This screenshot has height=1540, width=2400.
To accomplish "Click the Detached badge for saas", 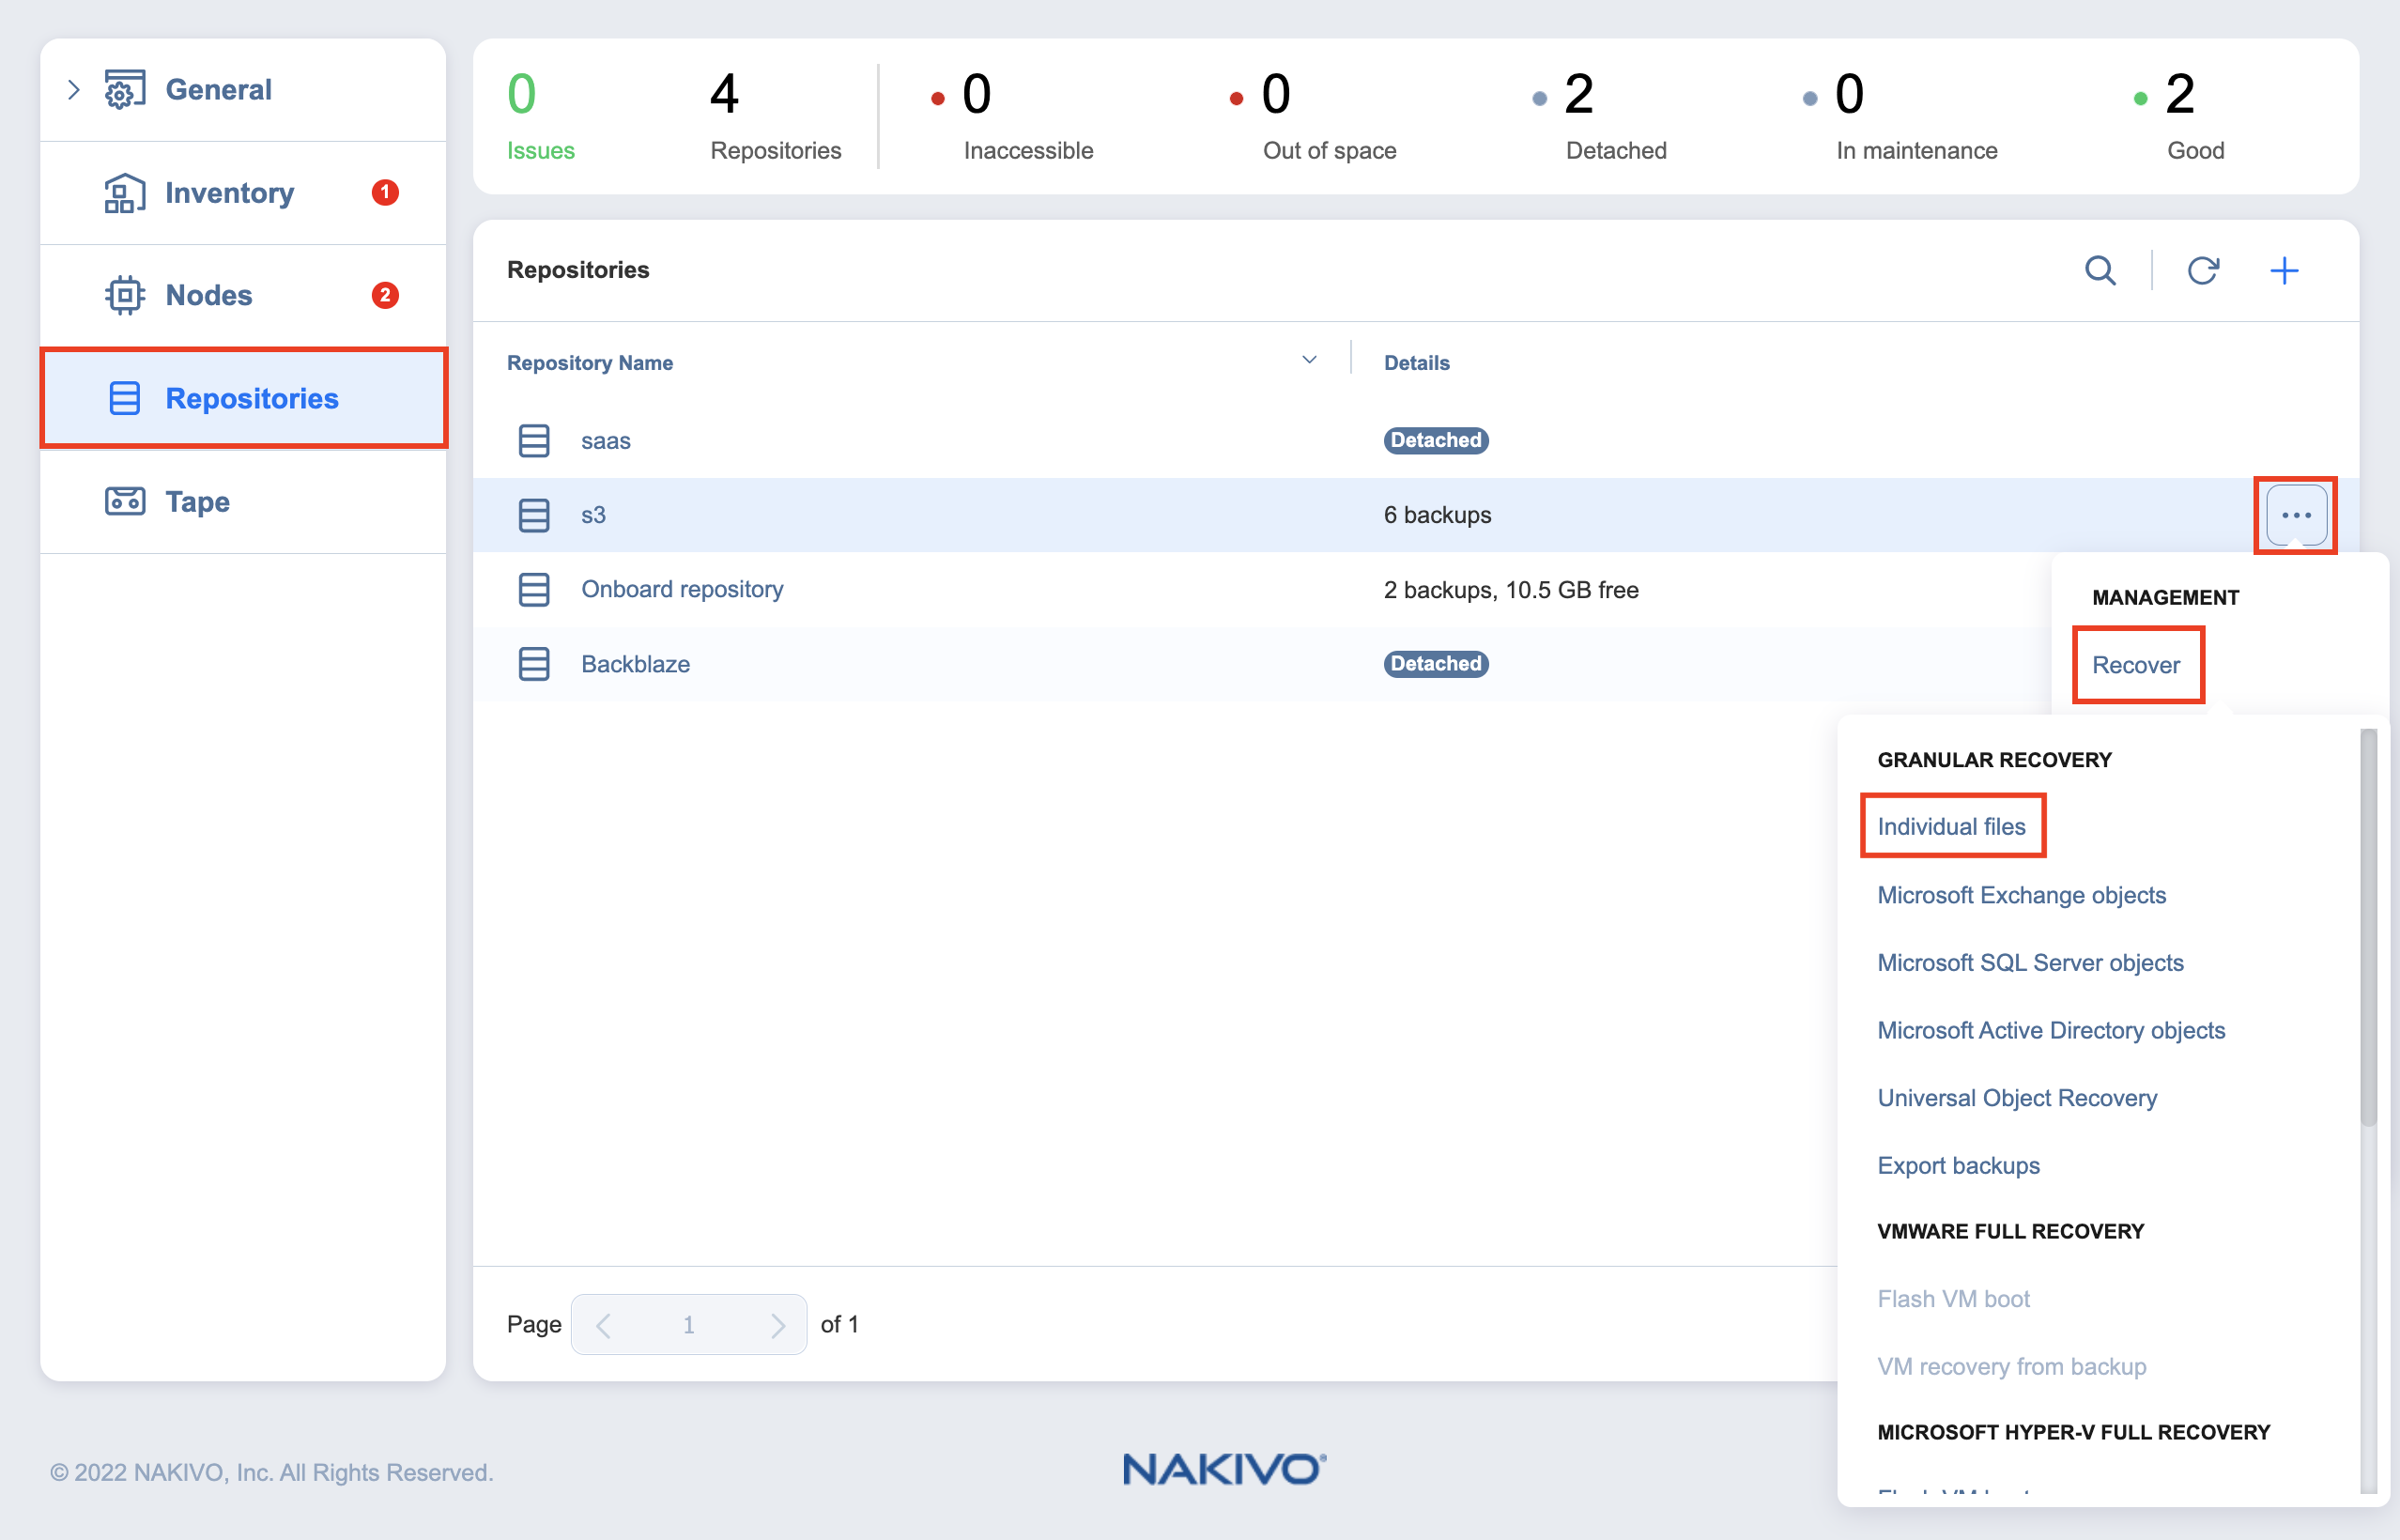I will 1436,440.
